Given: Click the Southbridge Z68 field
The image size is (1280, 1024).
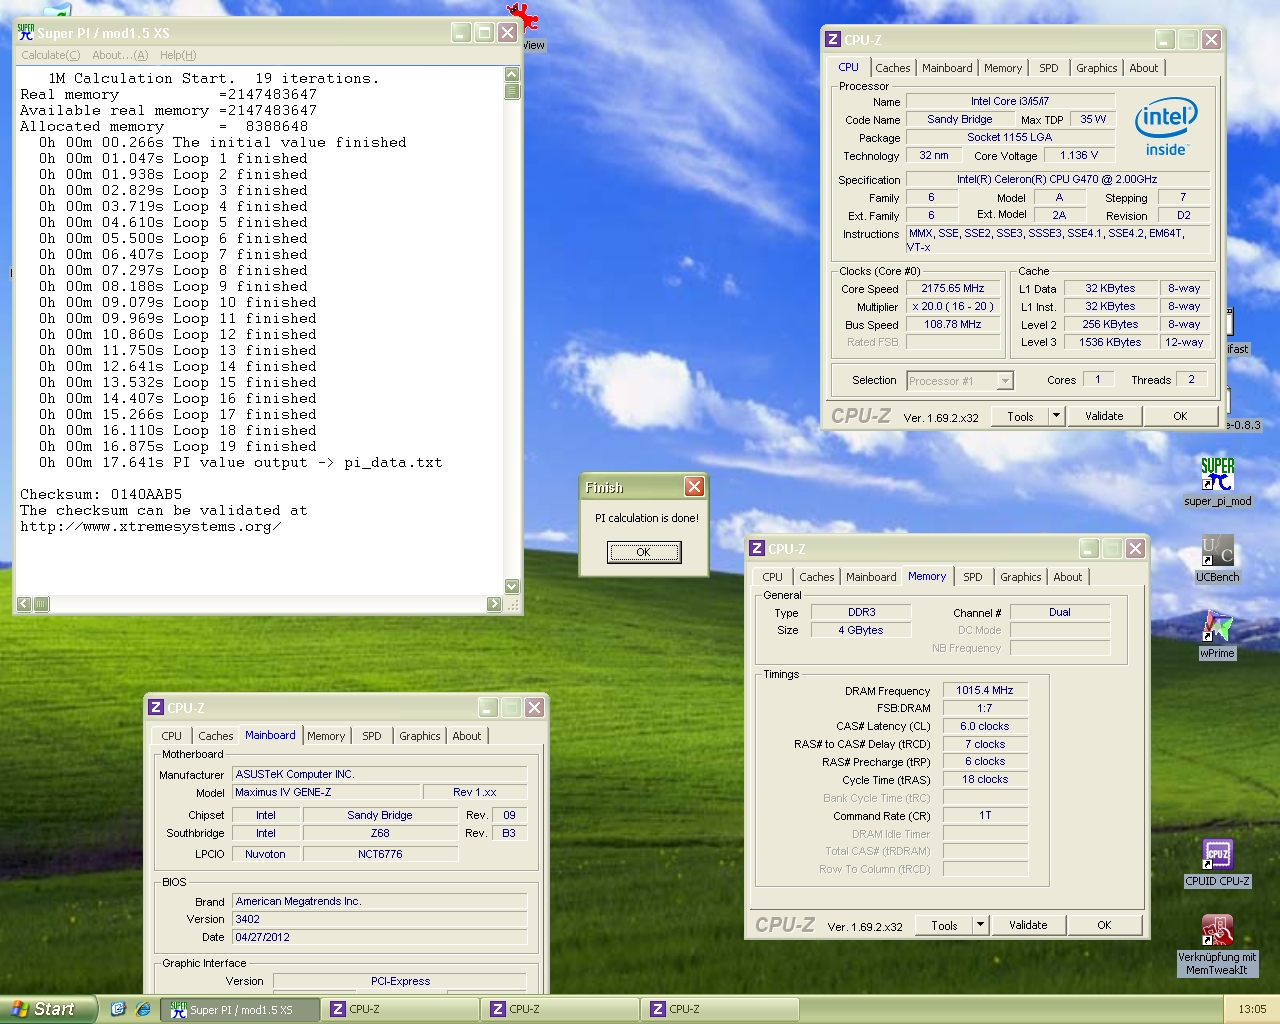Looking at the screenshot, I should click(x=380, y=833).
